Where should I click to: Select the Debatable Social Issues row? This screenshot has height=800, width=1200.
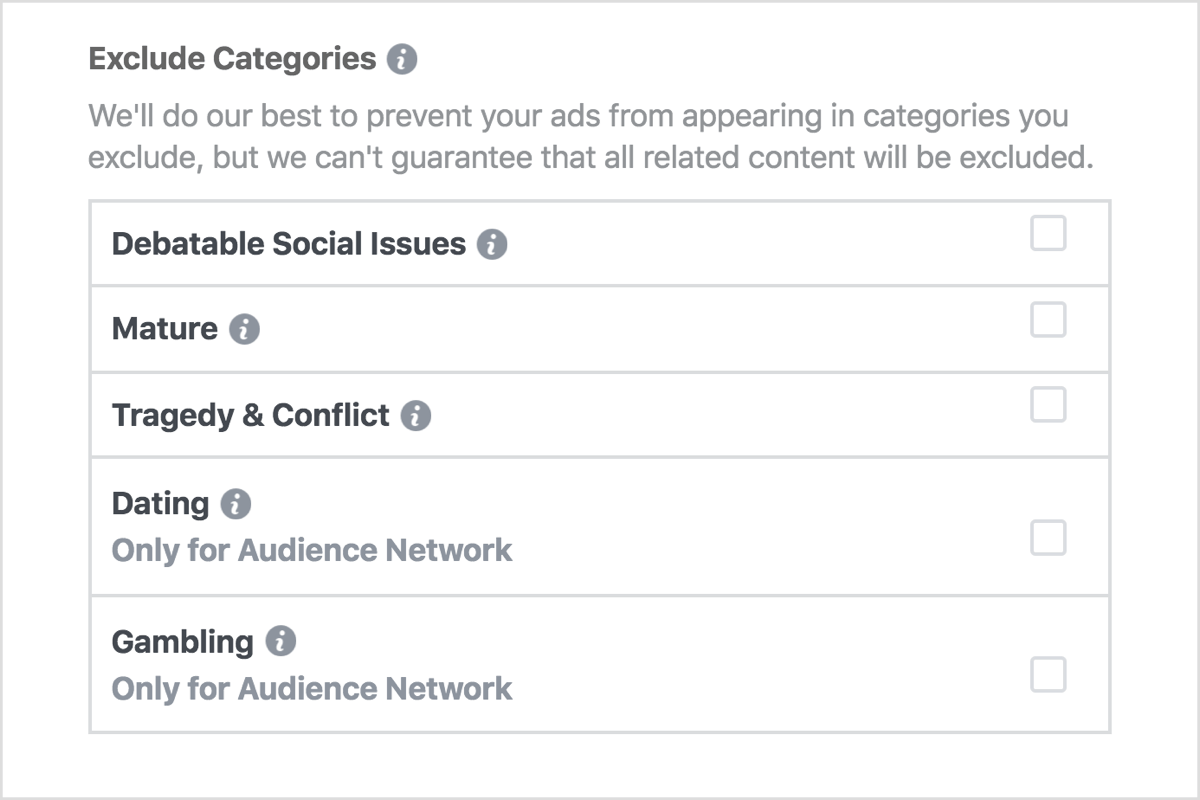(x=291, y=243)
